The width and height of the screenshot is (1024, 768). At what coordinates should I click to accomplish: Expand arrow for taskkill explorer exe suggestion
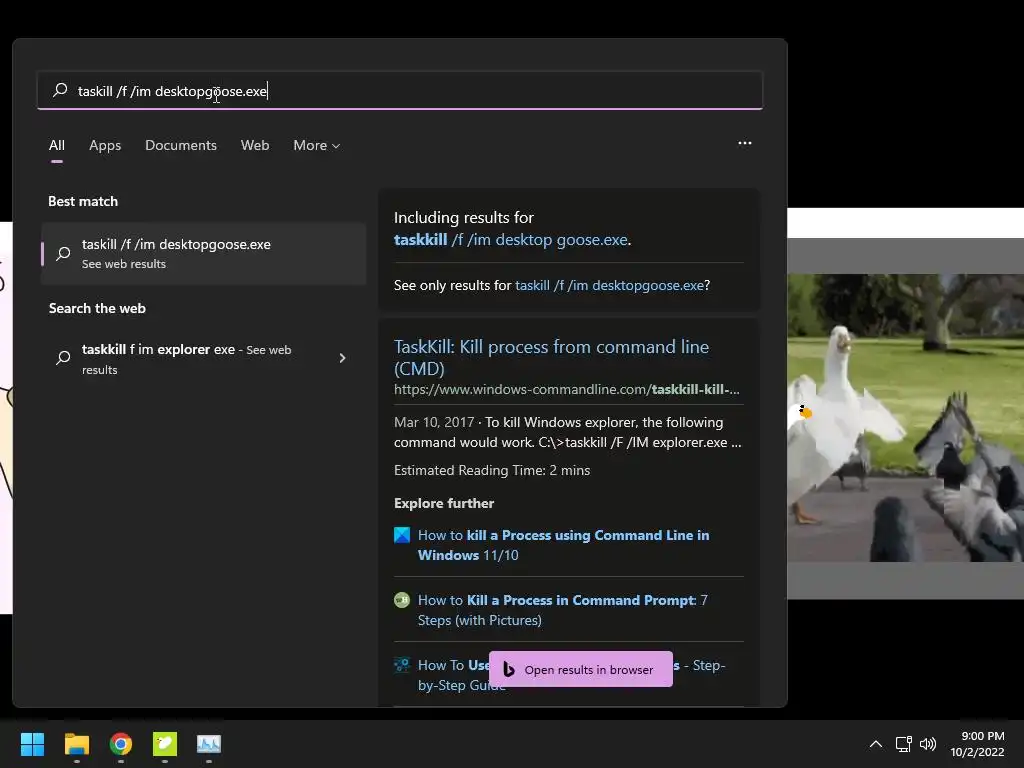click(x=342, y=358)
